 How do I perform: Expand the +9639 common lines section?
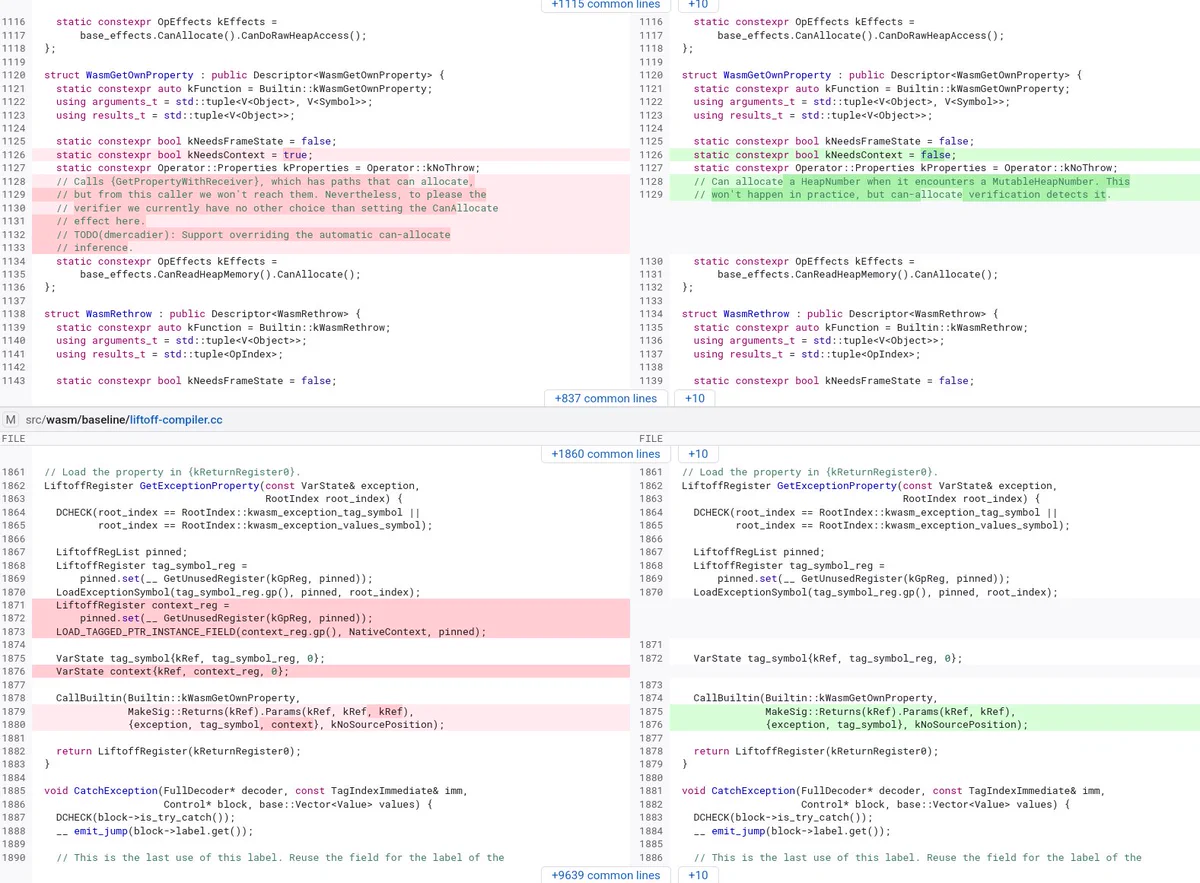pos(606,875)
